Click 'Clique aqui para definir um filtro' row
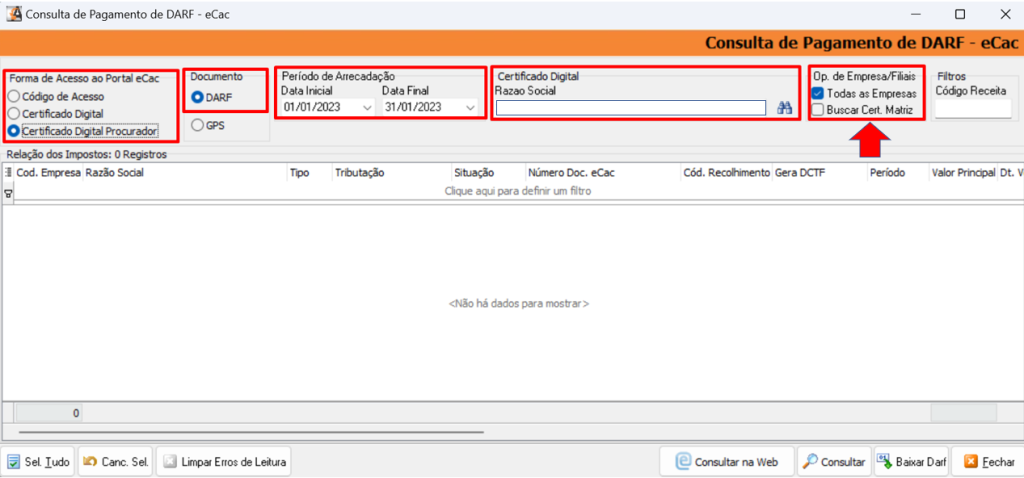This screenshot has width=1024, height=478. (518, 192)
